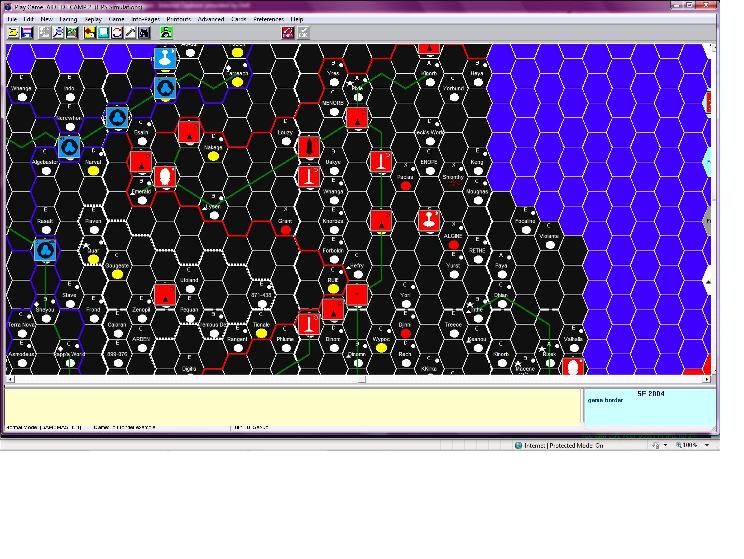The height and width of the screenshot is (559, 744).
Task: Click the 'SF 2004' label in info panel
Action: tap(651, 393)
